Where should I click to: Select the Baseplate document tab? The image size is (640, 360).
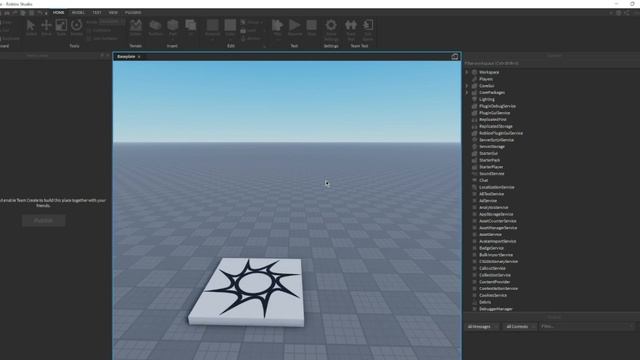pyautogui.click(x=126, y=57)
